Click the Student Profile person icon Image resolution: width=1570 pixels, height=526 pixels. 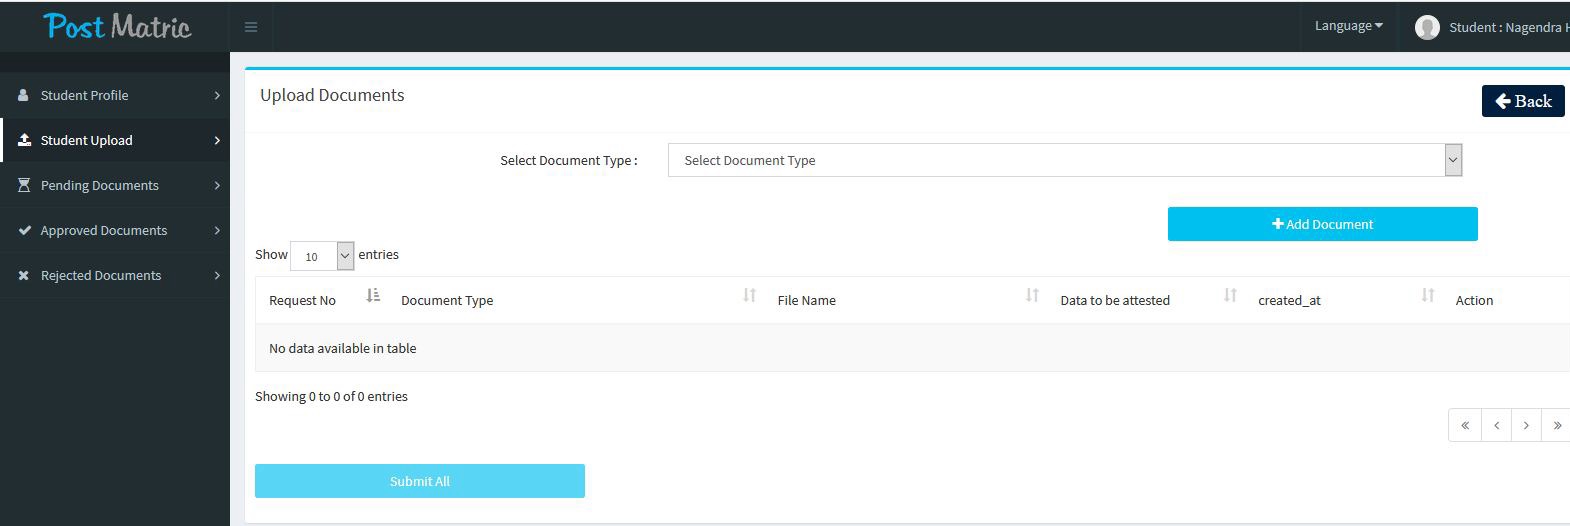23,95
